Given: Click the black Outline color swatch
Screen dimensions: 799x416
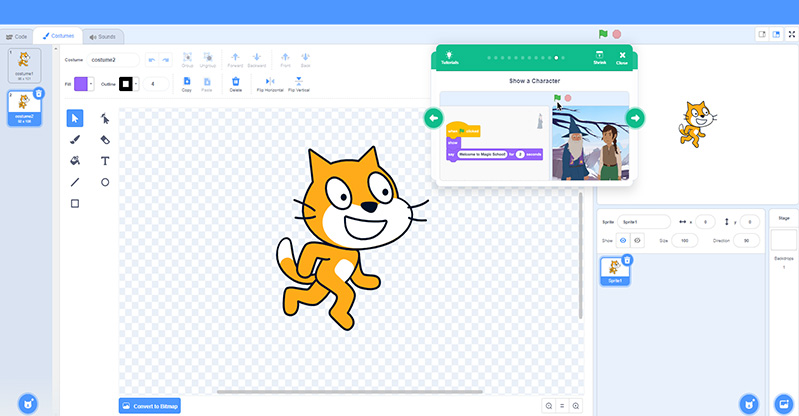Looking at the screenshot, I should point(126,84).
